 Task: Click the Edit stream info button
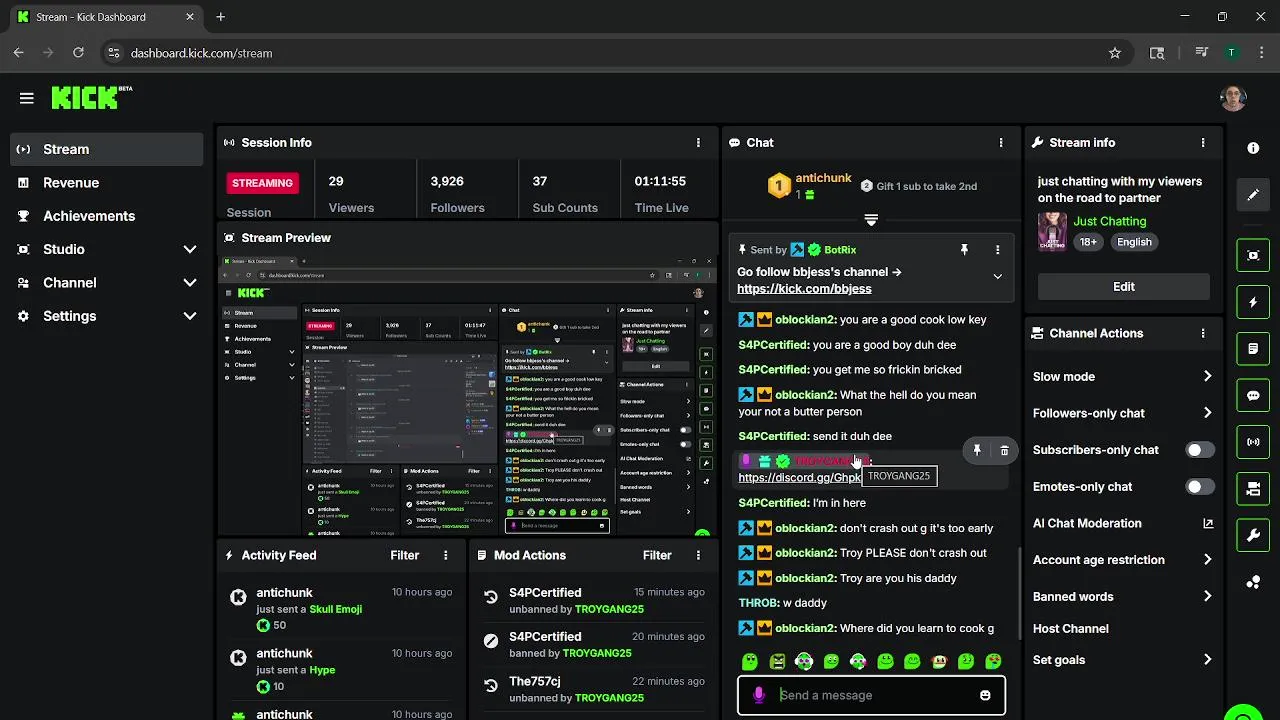[1124, 286]
